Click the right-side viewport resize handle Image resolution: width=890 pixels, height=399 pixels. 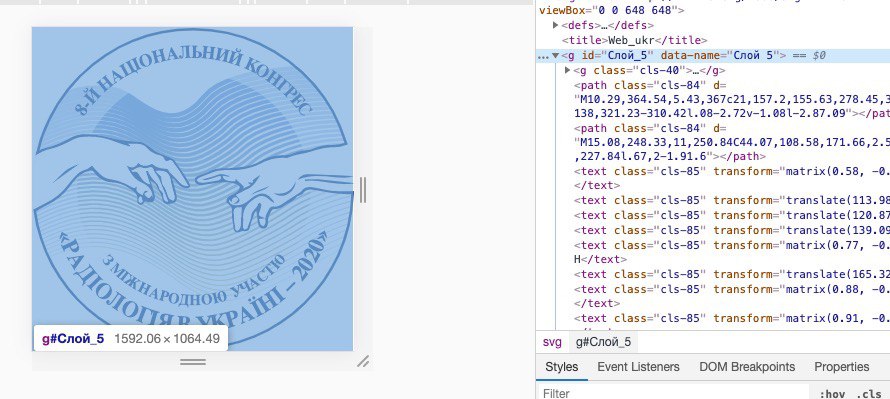click(363, 190)
